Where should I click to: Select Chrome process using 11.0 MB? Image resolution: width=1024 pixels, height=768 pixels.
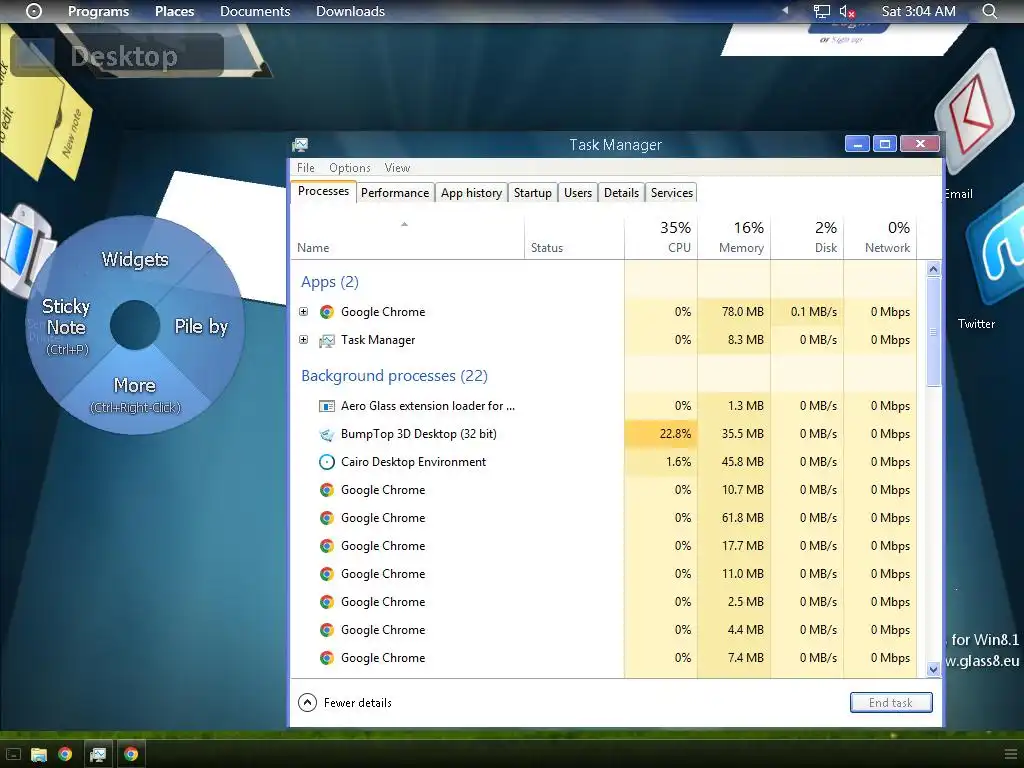[x=457, y=574]
